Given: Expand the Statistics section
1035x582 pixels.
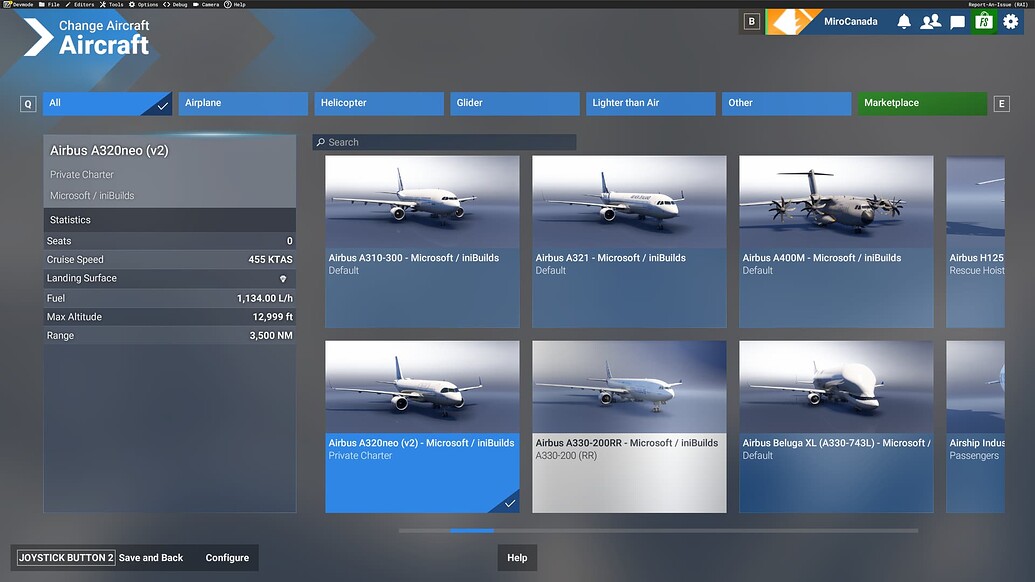Looking at the screenshot, I should (x=169, y=219).
